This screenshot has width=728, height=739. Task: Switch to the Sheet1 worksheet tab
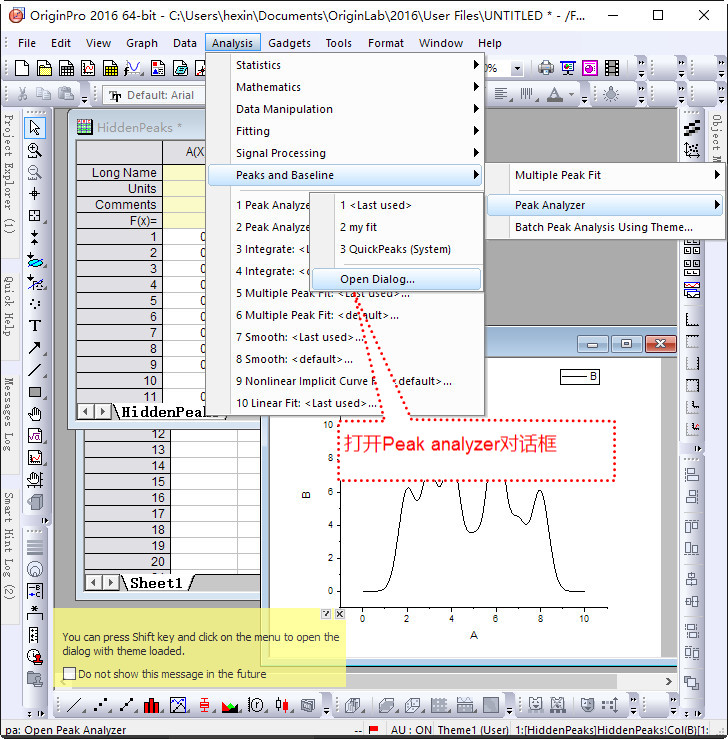(156, 583)
